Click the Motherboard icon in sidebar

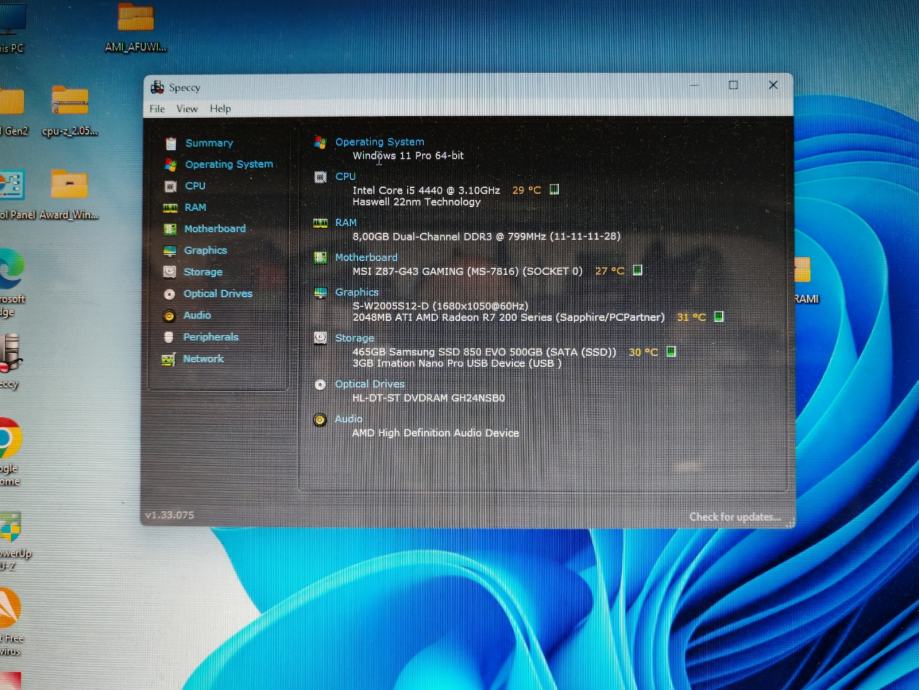click(170, 229)
